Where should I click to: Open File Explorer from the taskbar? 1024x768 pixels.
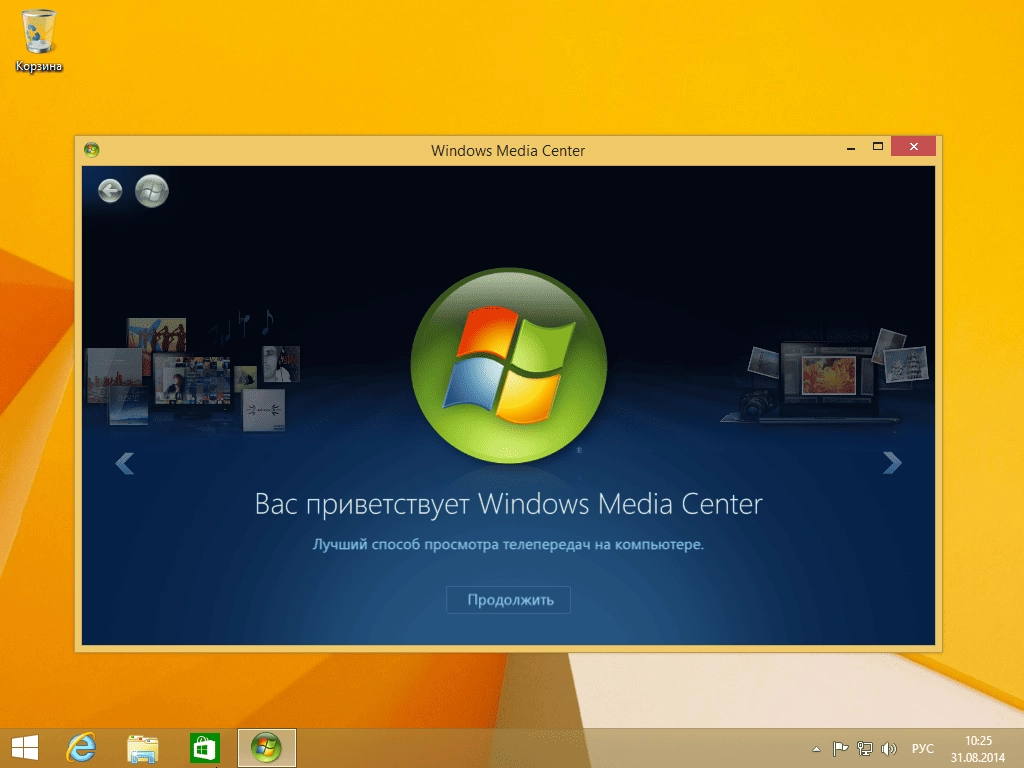142,748
